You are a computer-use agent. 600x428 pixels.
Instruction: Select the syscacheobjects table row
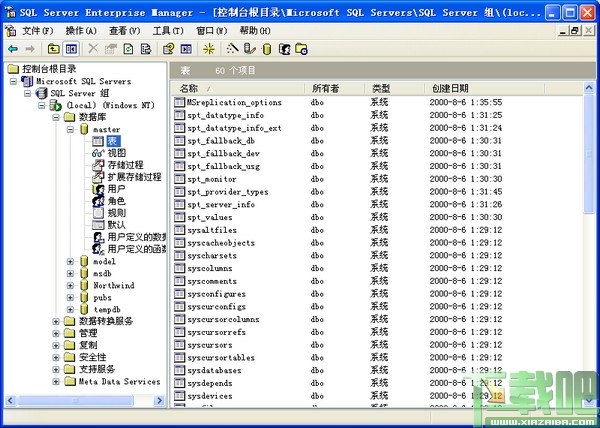[x=221, y=242]
